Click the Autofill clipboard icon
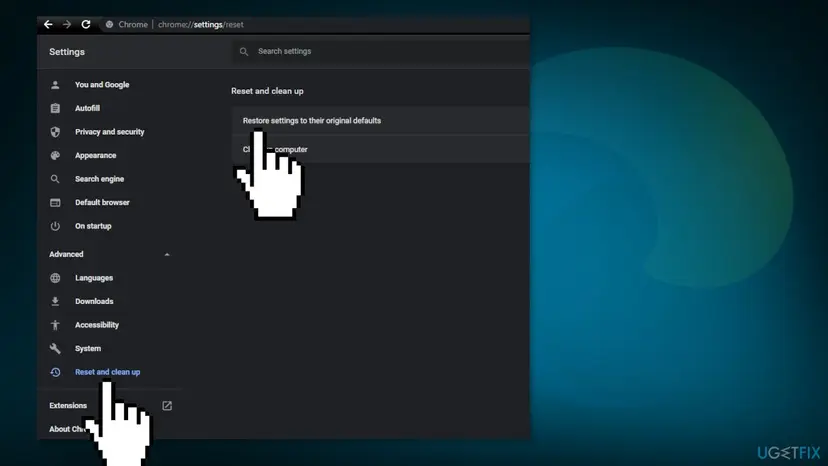This screenshot has width=828, height=466. click(x=55, y=108)
